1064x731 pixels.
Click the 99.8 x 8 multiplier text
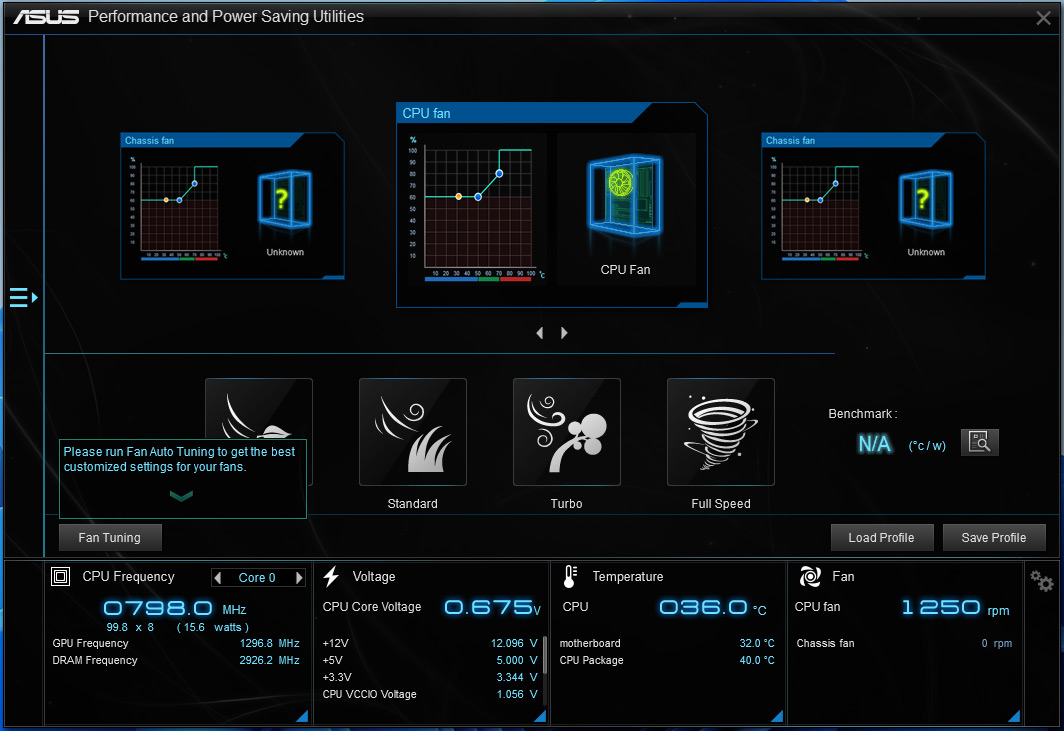(130, 627)
